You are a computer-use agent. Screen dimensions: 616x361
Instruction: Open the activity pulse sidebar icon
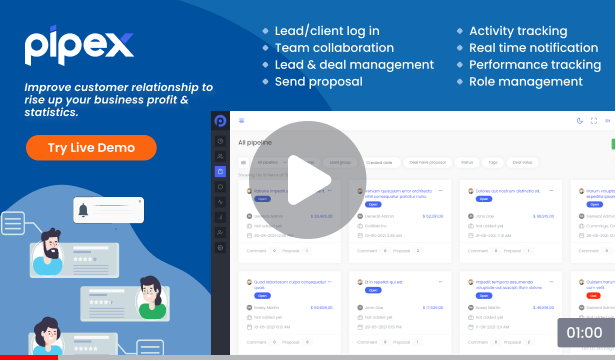pyautogui.click(x=220, y=202)
